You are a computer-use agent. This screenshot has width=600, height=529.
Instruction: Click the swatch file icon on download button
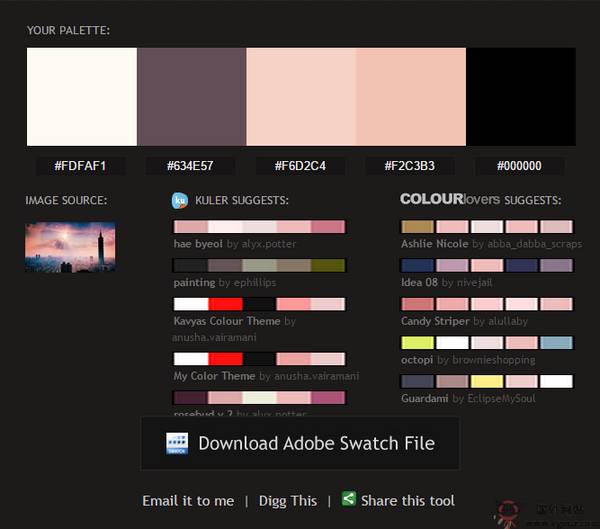click(x=177, y=444)
